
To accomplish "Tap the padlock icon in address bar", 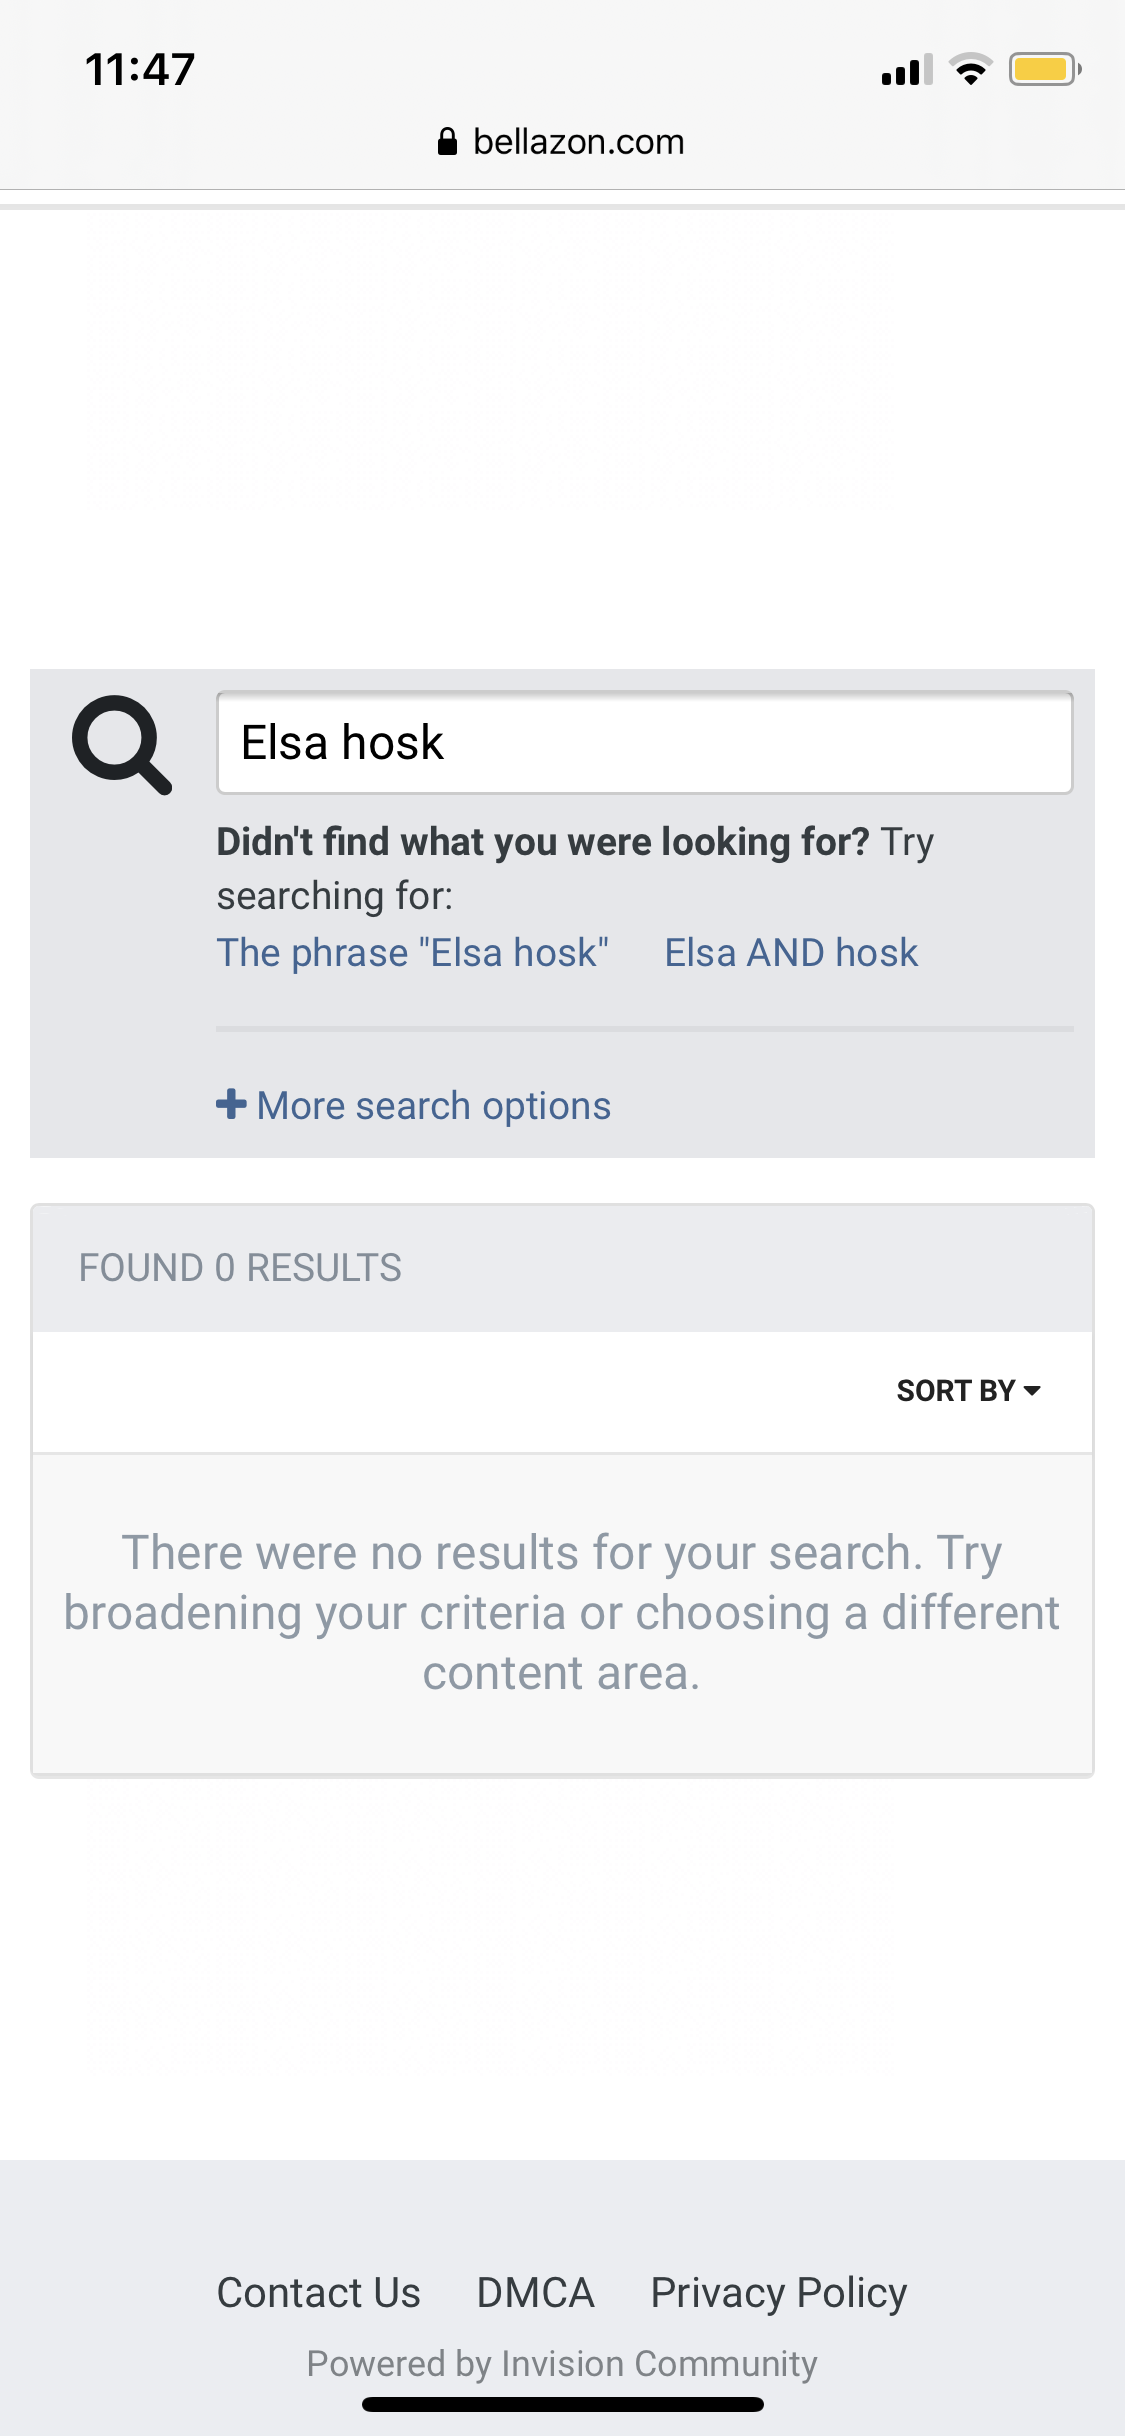I will click(x=447, y=142).
